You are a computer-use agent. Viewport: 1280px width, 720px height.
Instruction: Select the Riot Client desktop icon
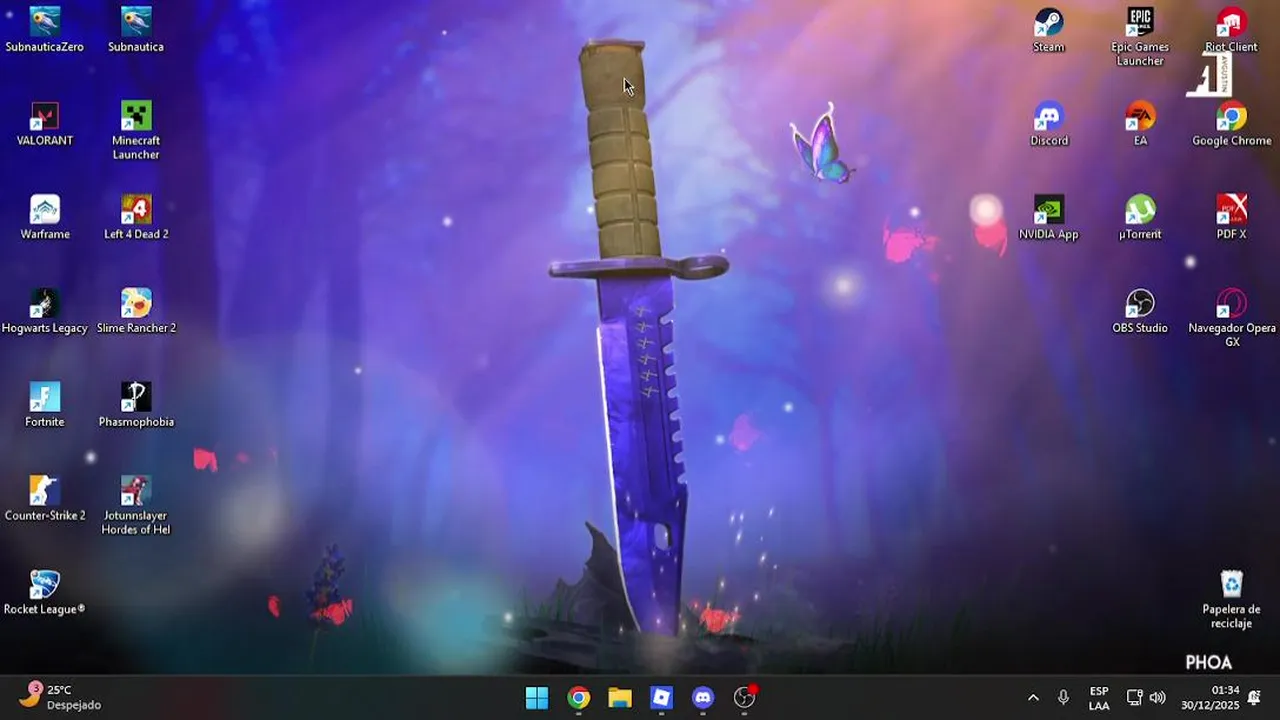1231,30
